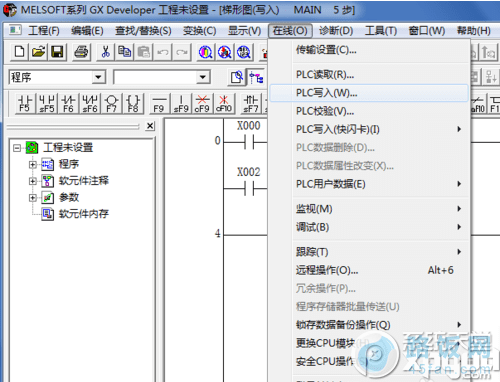Select 软元件内存 in project tree
The image size is (500, 382).
[84, 214]
